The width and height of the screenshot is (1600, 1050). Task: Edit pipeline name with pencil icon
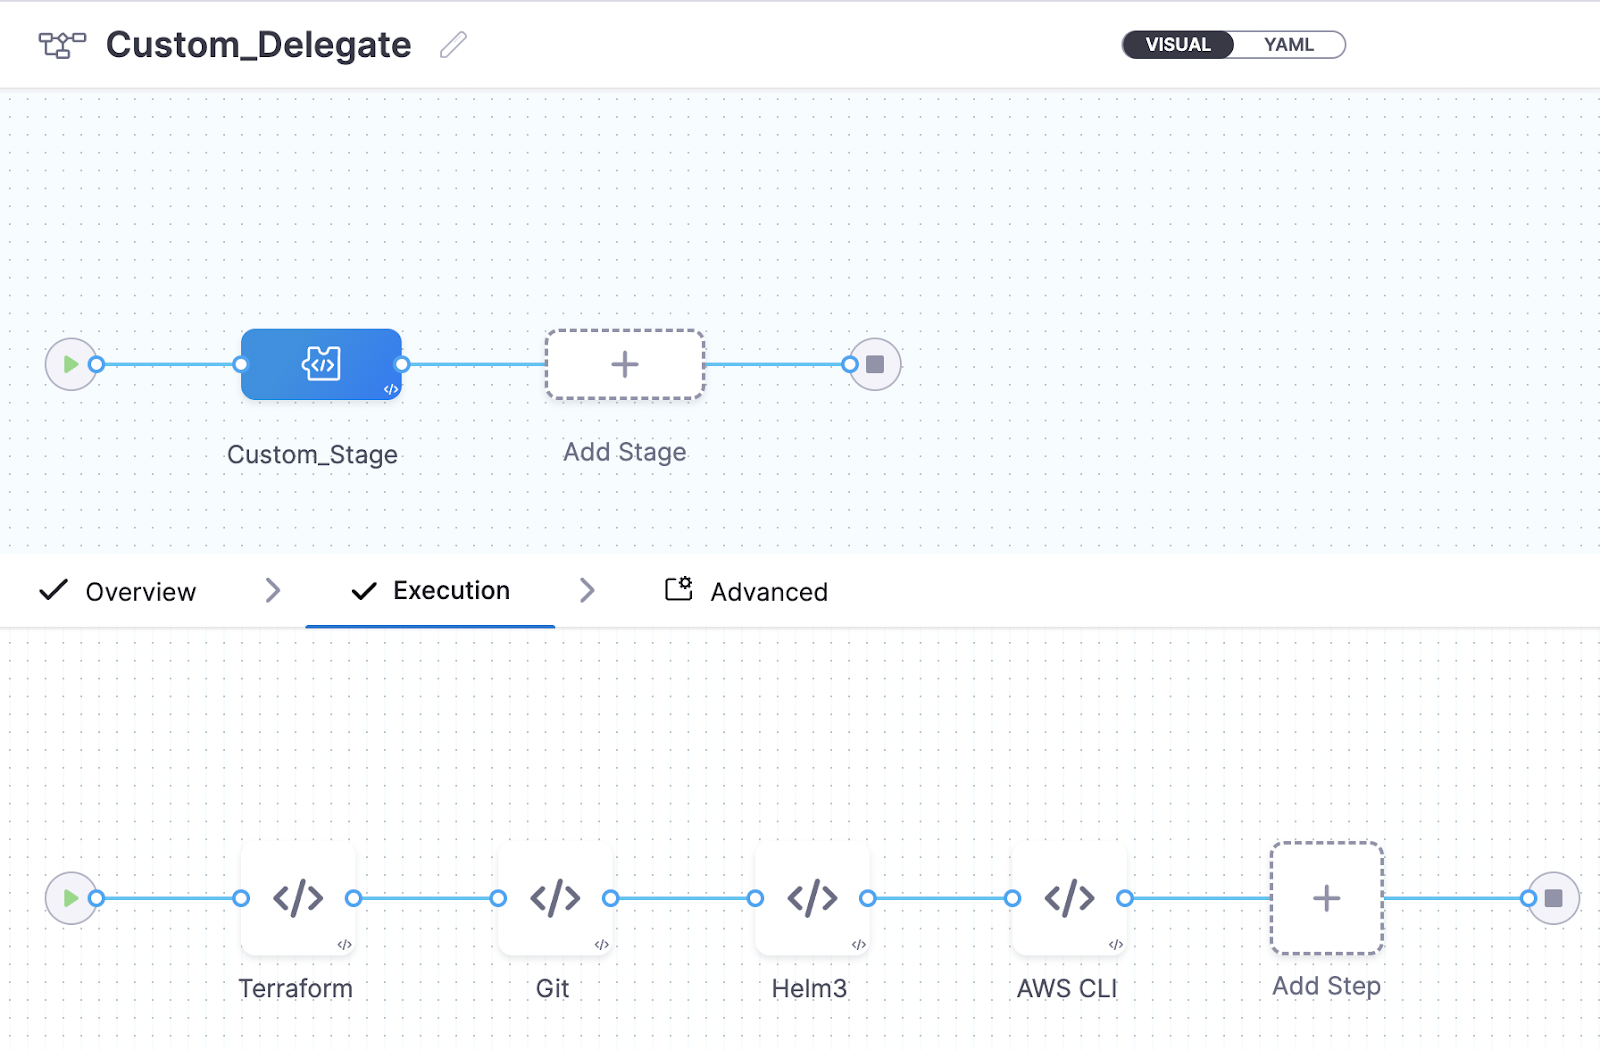453,45
